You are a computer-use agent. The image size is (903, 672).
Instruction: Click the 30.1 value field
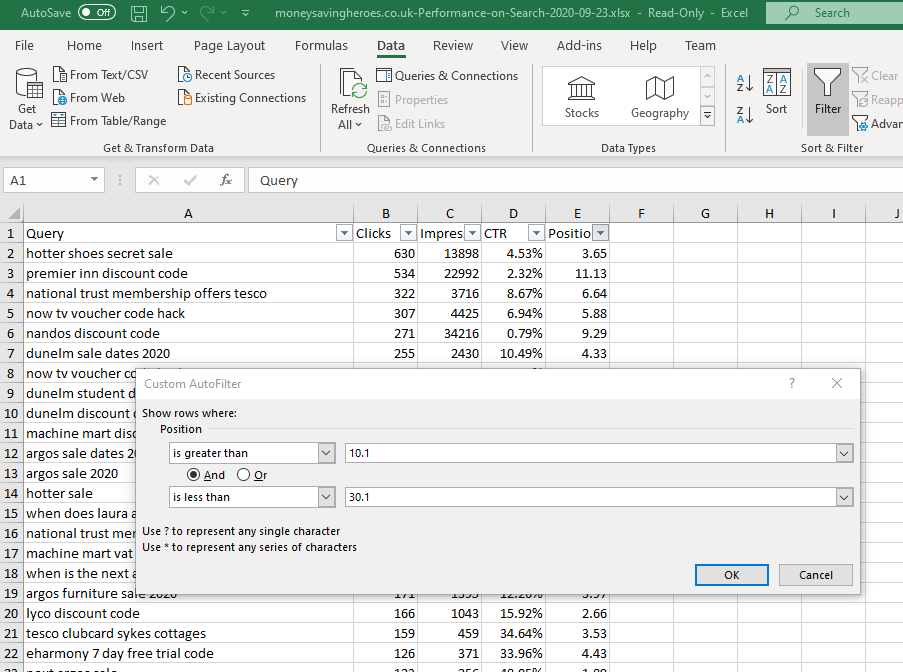coord(591,497)
